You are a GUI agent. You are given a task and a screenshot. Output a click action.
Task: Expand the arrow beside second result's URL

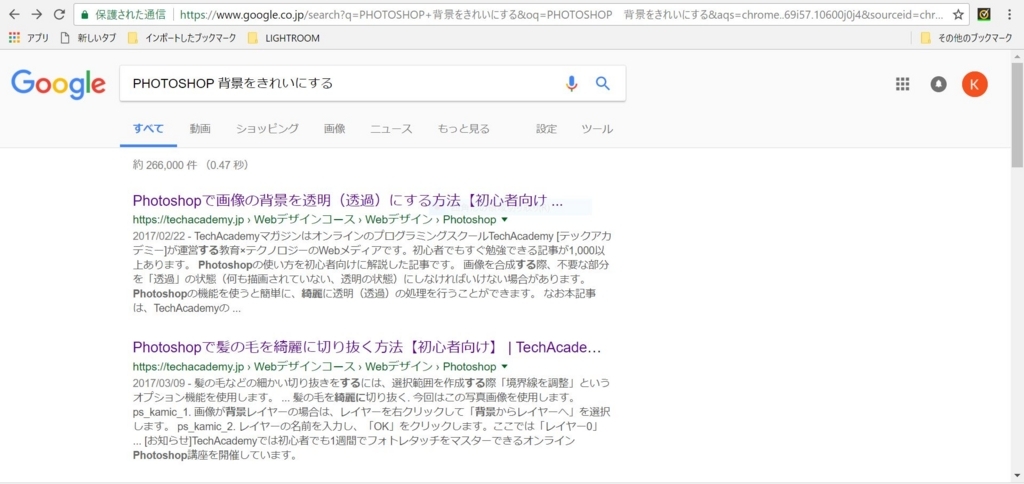(504, 367)
